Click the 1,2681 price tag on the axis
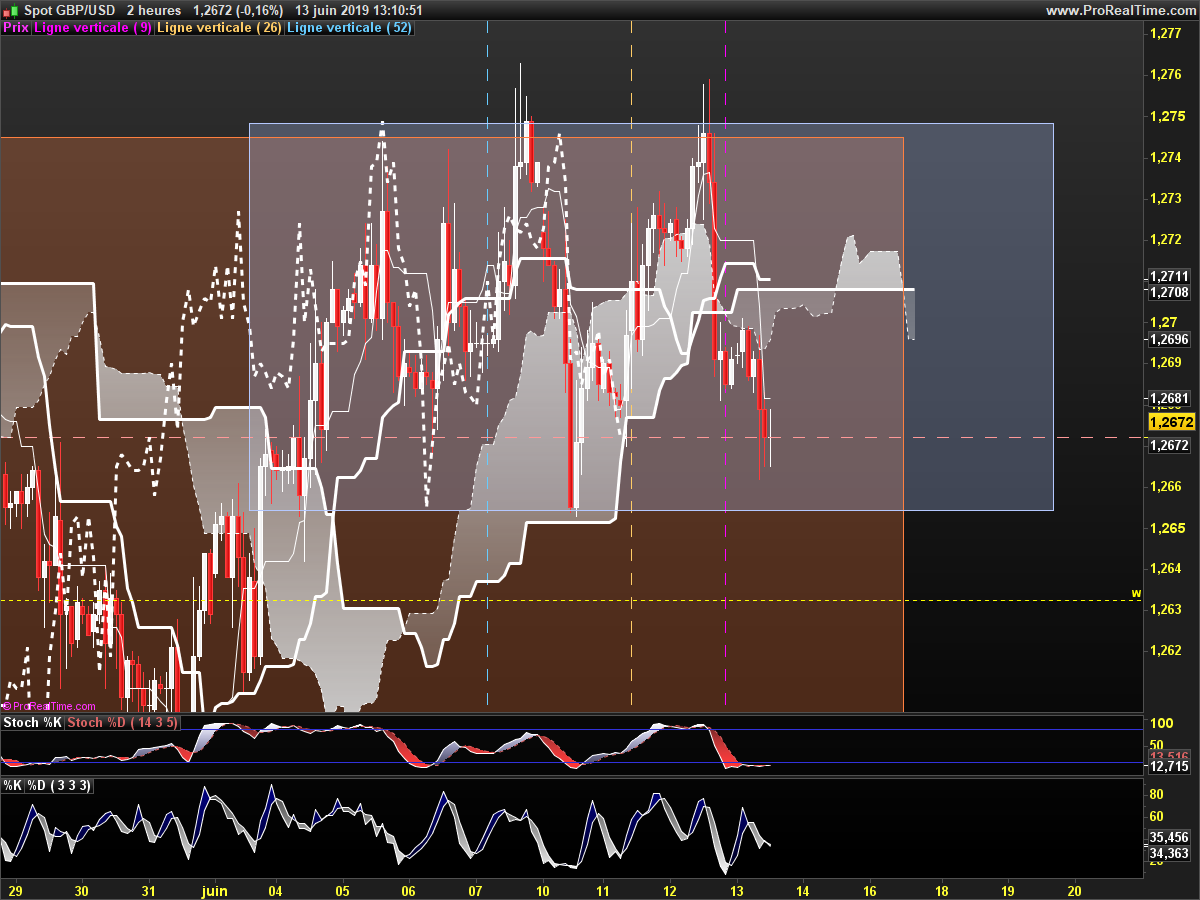 (x=1169, y=398)
